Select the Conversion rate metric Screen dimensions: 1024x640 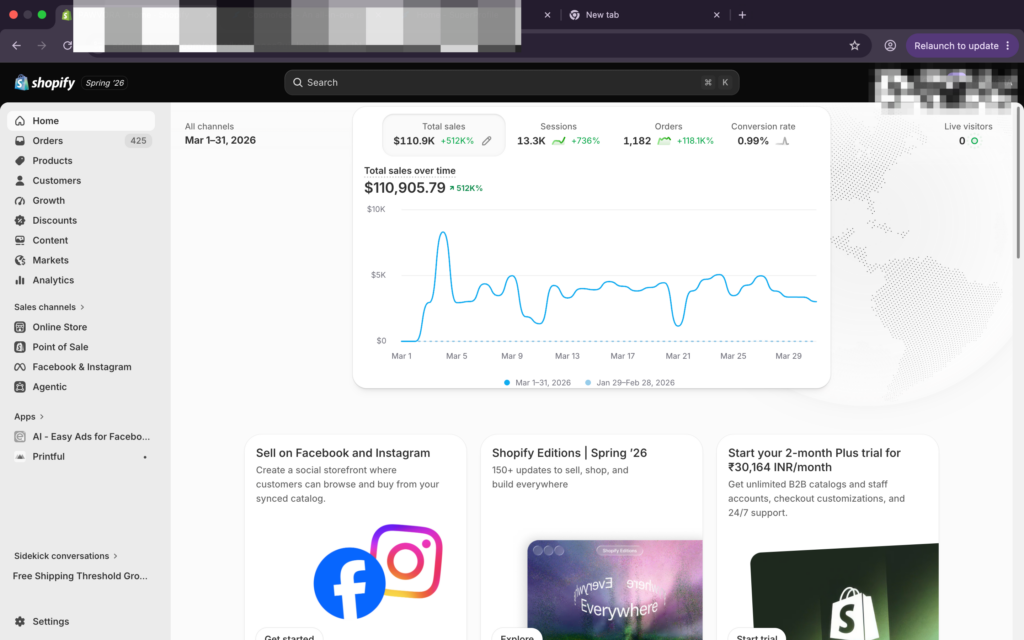click(763, 135)
